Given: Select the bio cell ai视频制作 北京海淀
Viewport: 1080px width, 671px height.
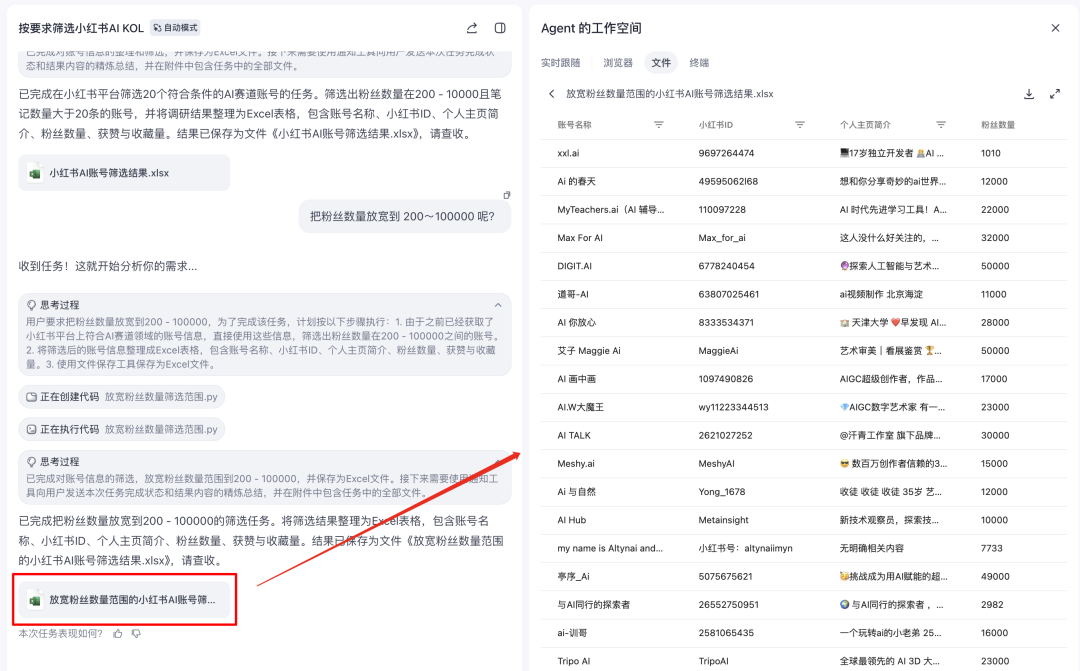Looking at the screenshot, I should [881, 294].
